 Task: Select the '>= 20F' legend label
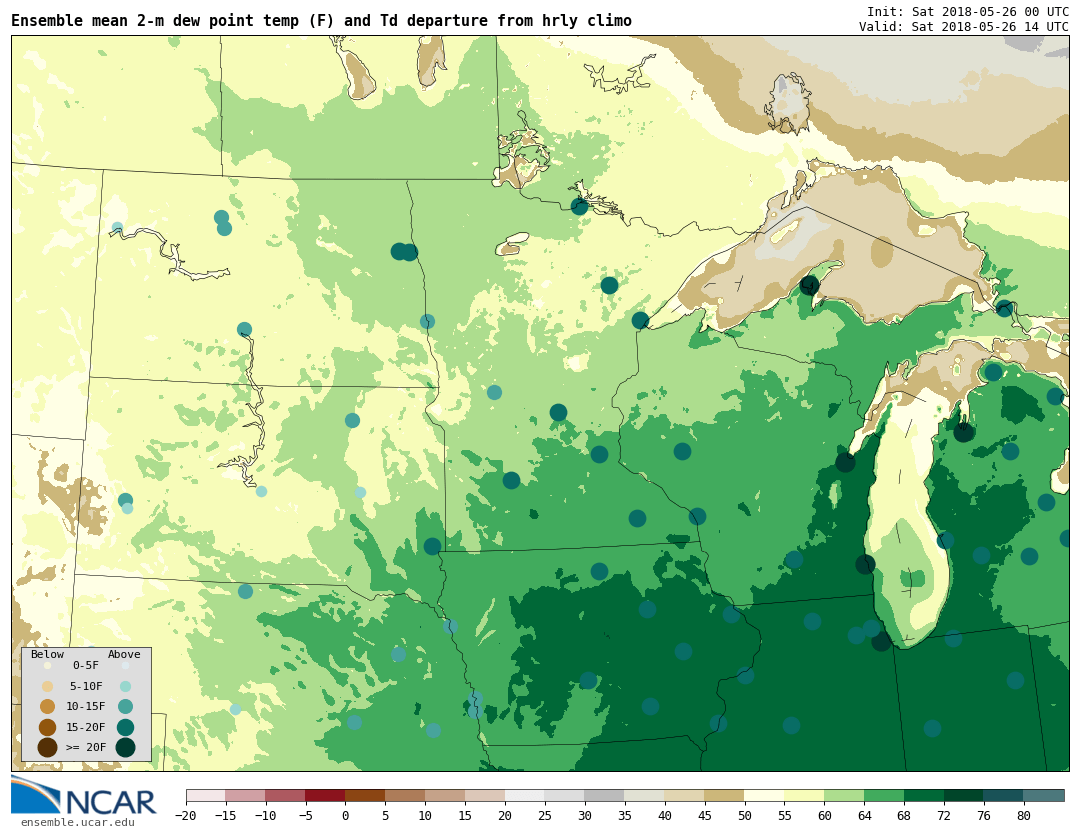[86, 747]
